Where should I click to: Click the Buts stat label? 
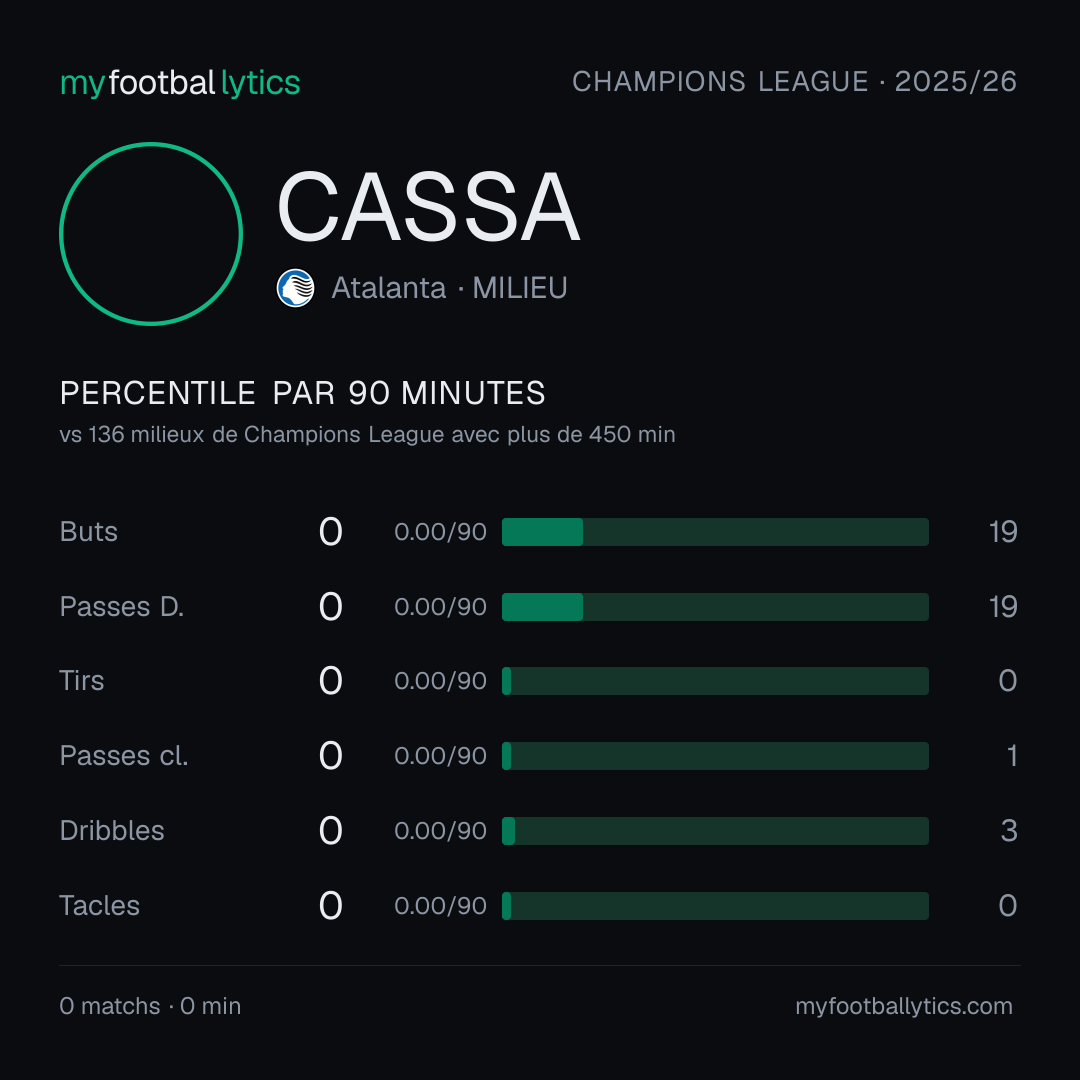(89, 532)
